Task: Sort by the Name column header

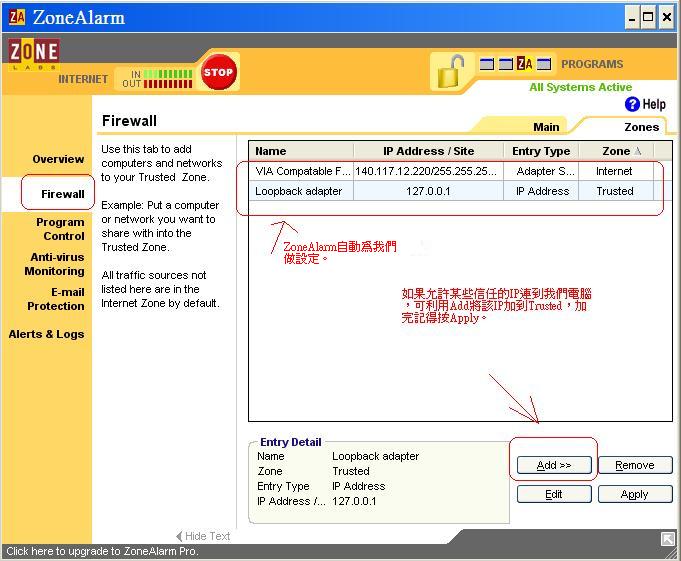Action: [301, 151]
